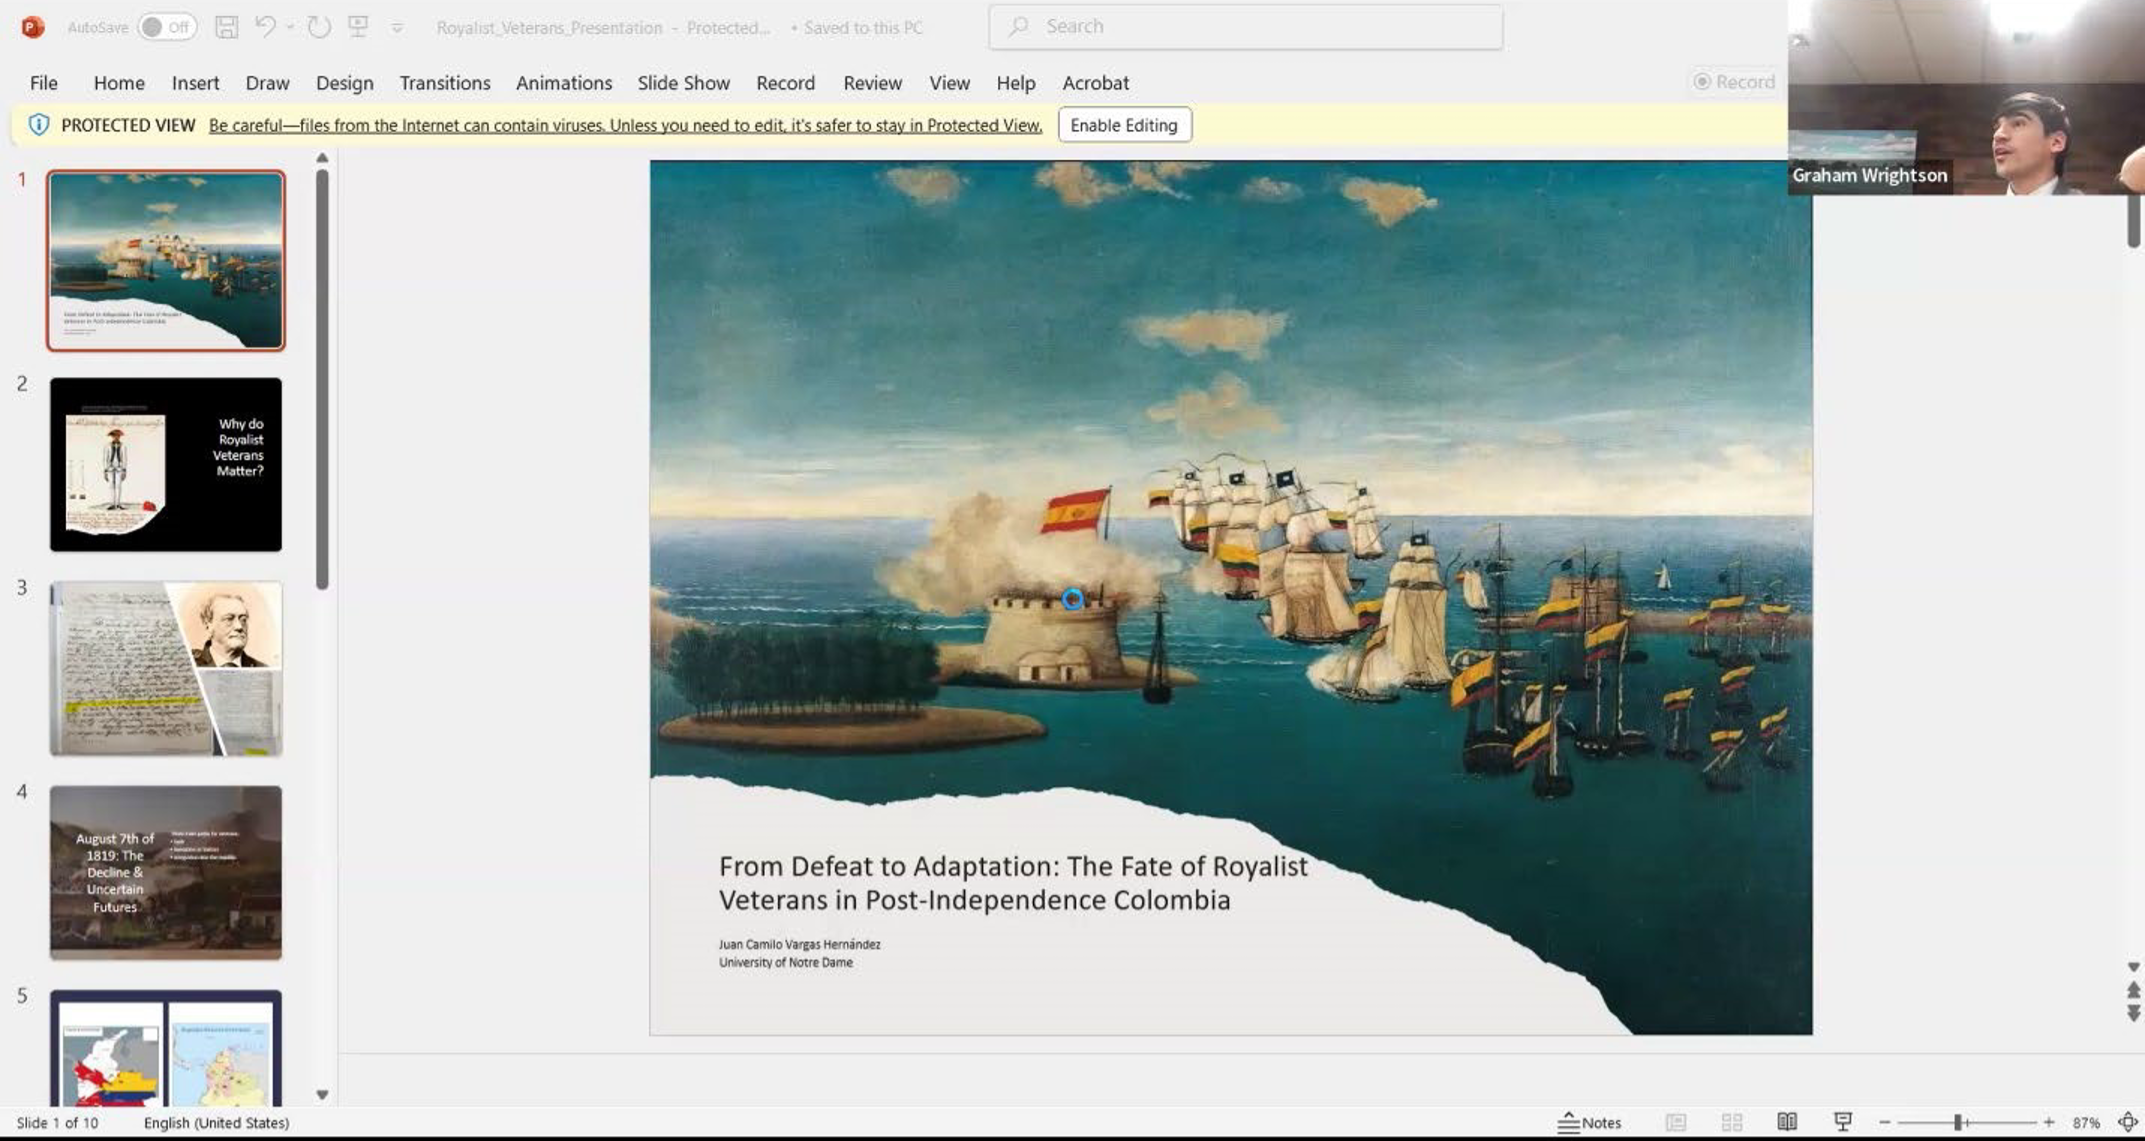Click the slide title 'From Defeat to Adaptation'

pos(1013,883)
